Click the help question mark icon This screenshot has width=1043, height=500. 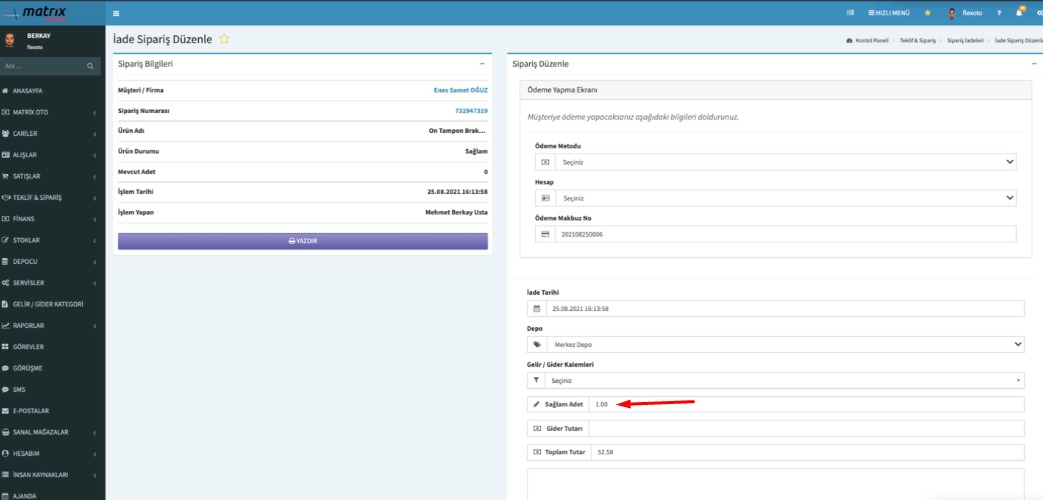coord(998,13)
